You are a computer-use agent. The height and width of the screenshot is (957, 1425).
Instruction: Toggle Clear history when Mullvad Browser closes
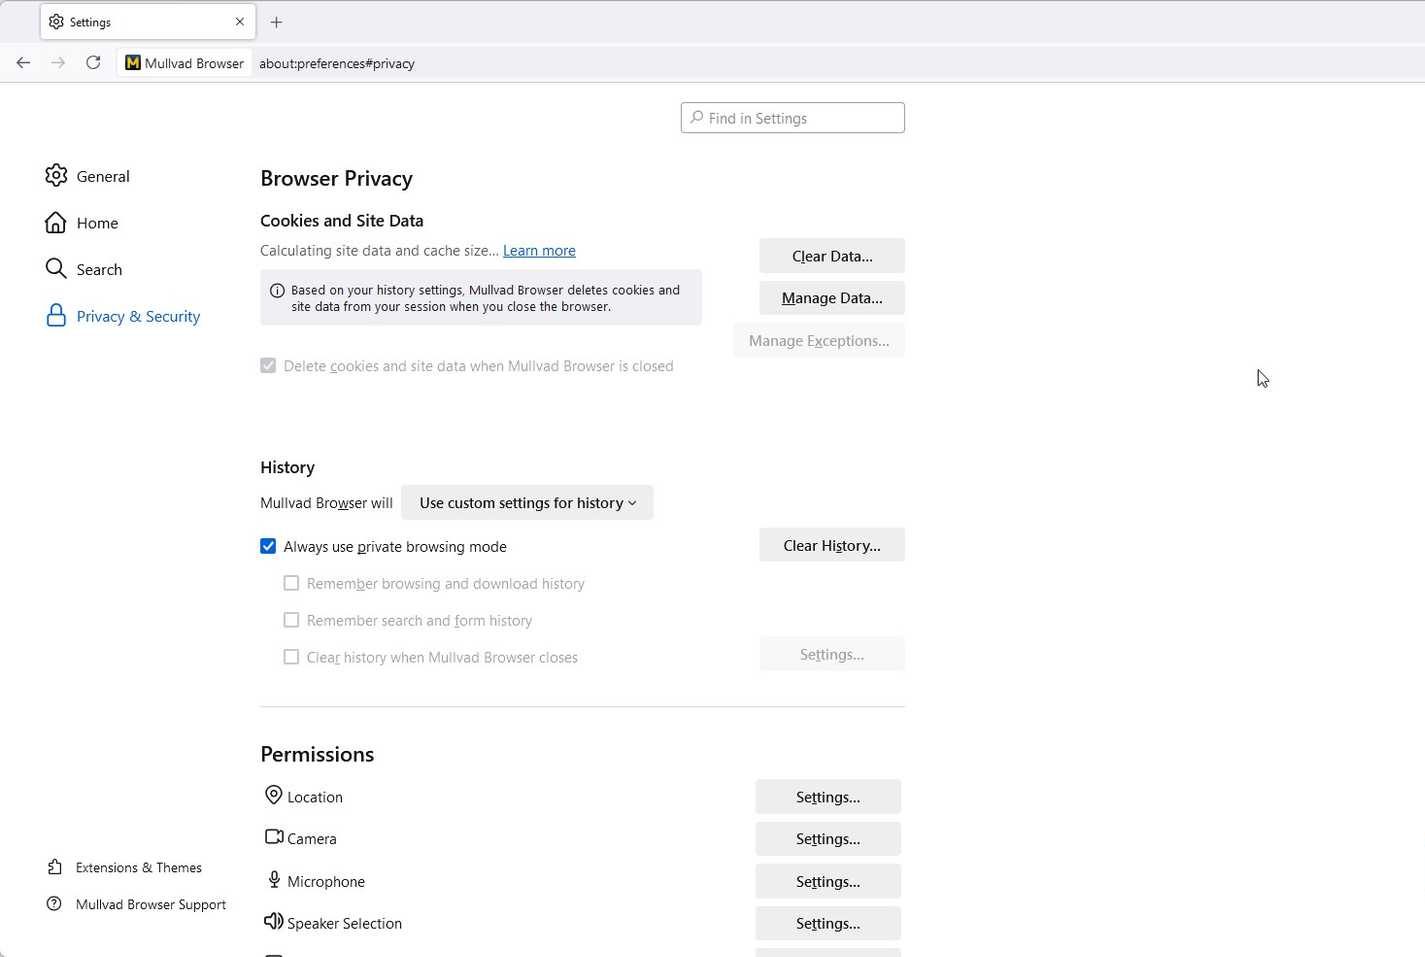point(291,657)
